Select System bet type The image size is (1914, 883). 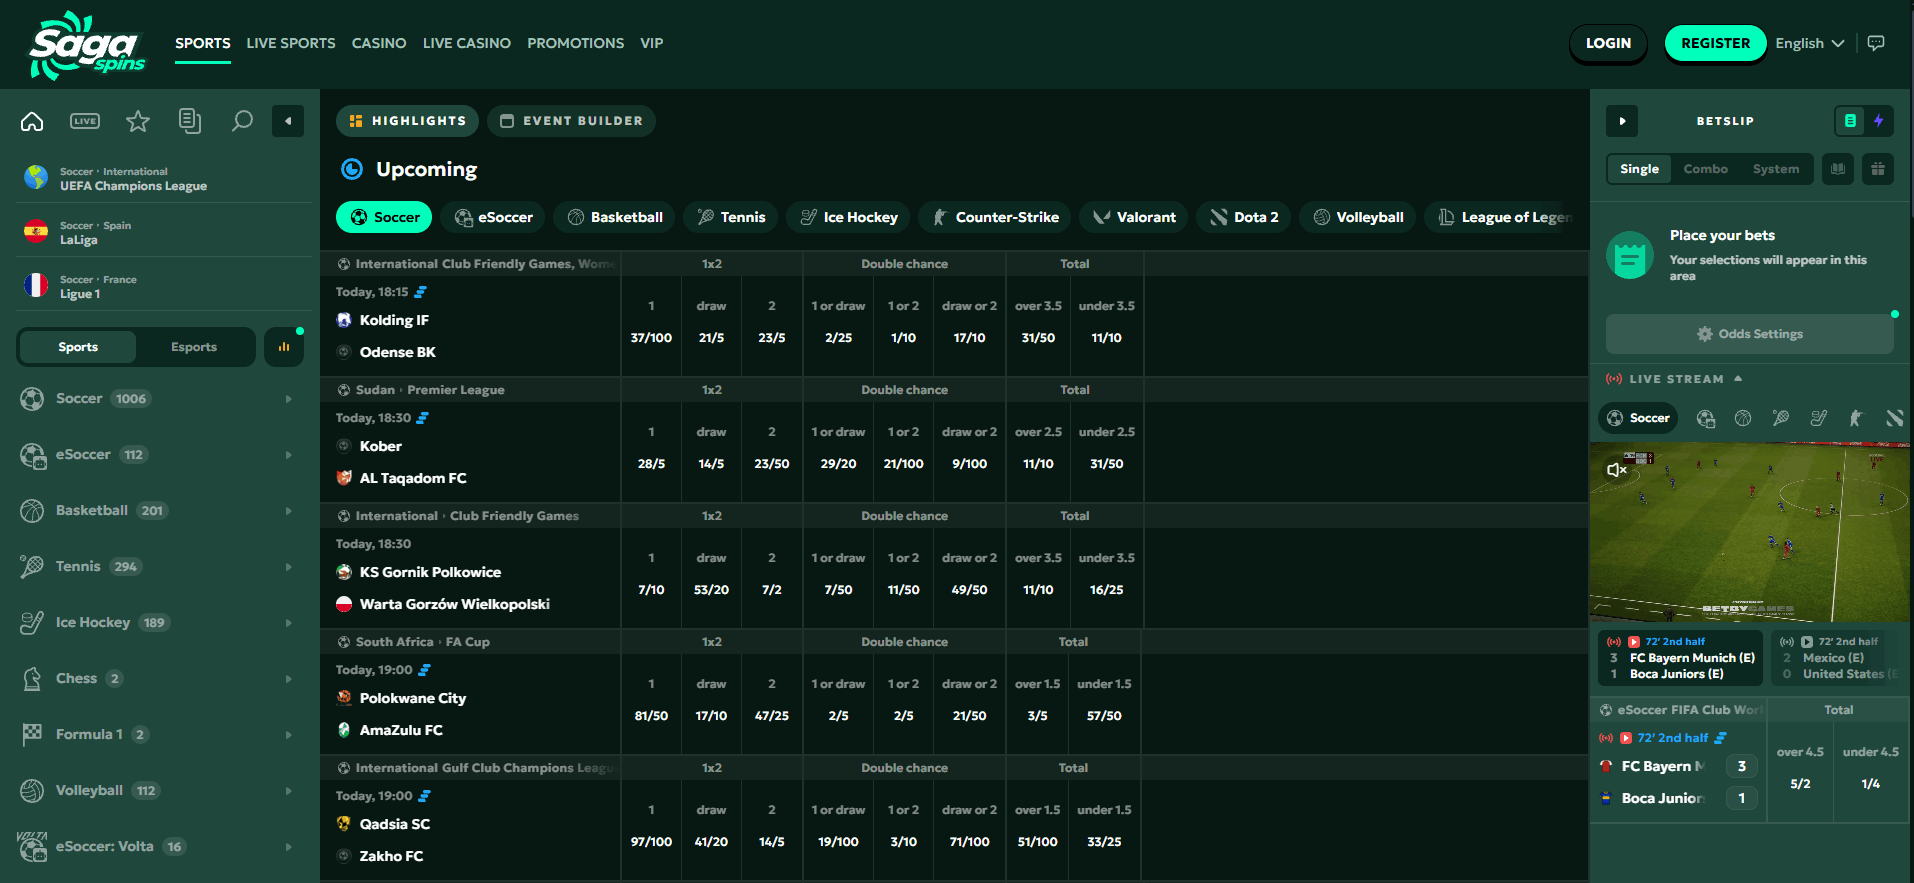pos(1775,169)
